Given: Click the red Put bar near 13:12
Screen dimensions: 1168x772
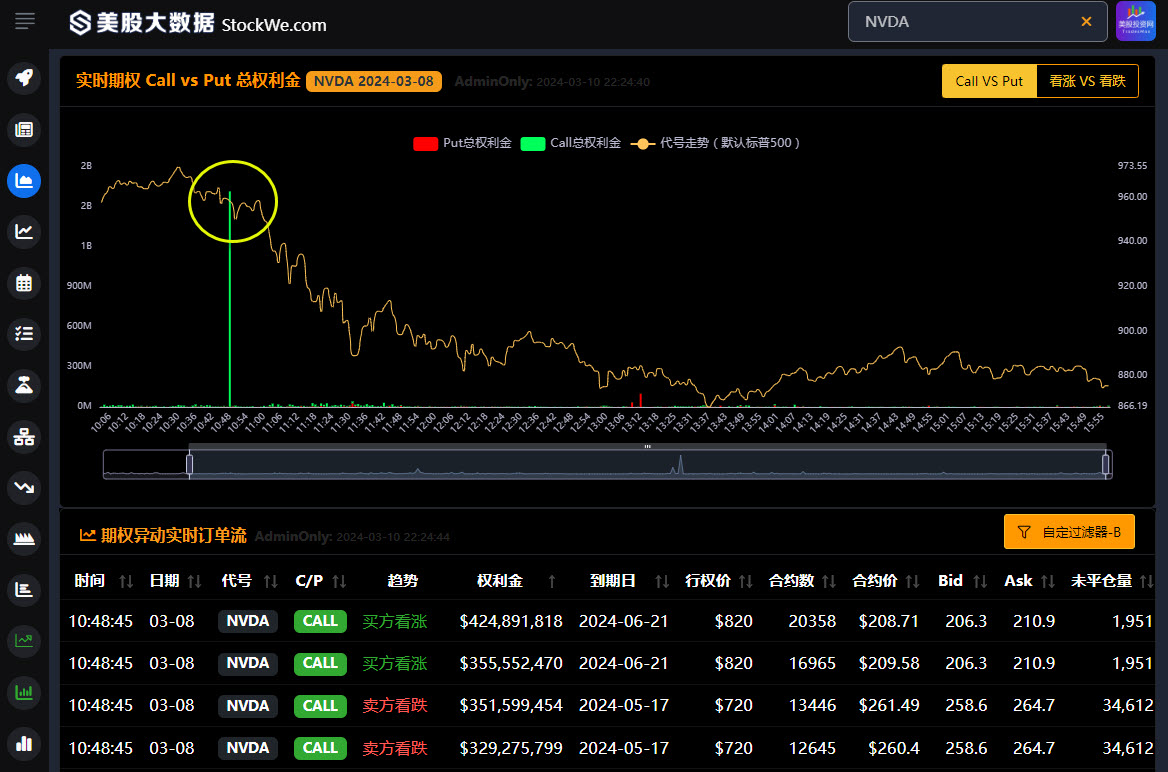Looking at the screenshot, I should coord(641,400).
